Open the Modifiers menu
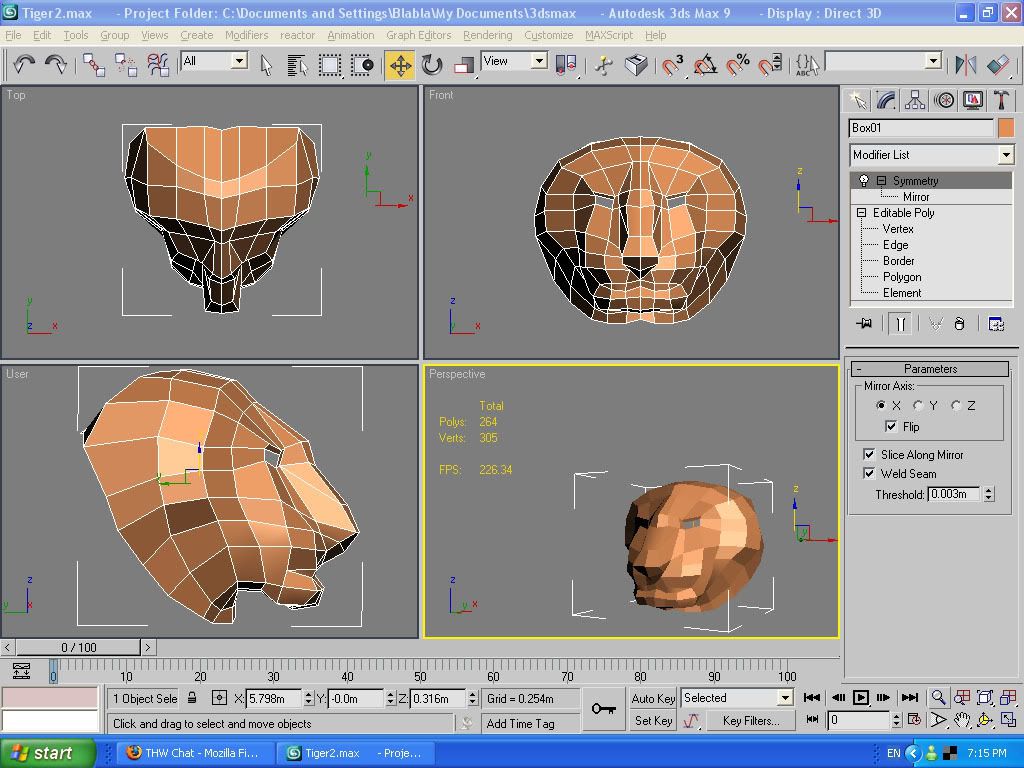This screenshot has width=1024, height=768. 246,35
